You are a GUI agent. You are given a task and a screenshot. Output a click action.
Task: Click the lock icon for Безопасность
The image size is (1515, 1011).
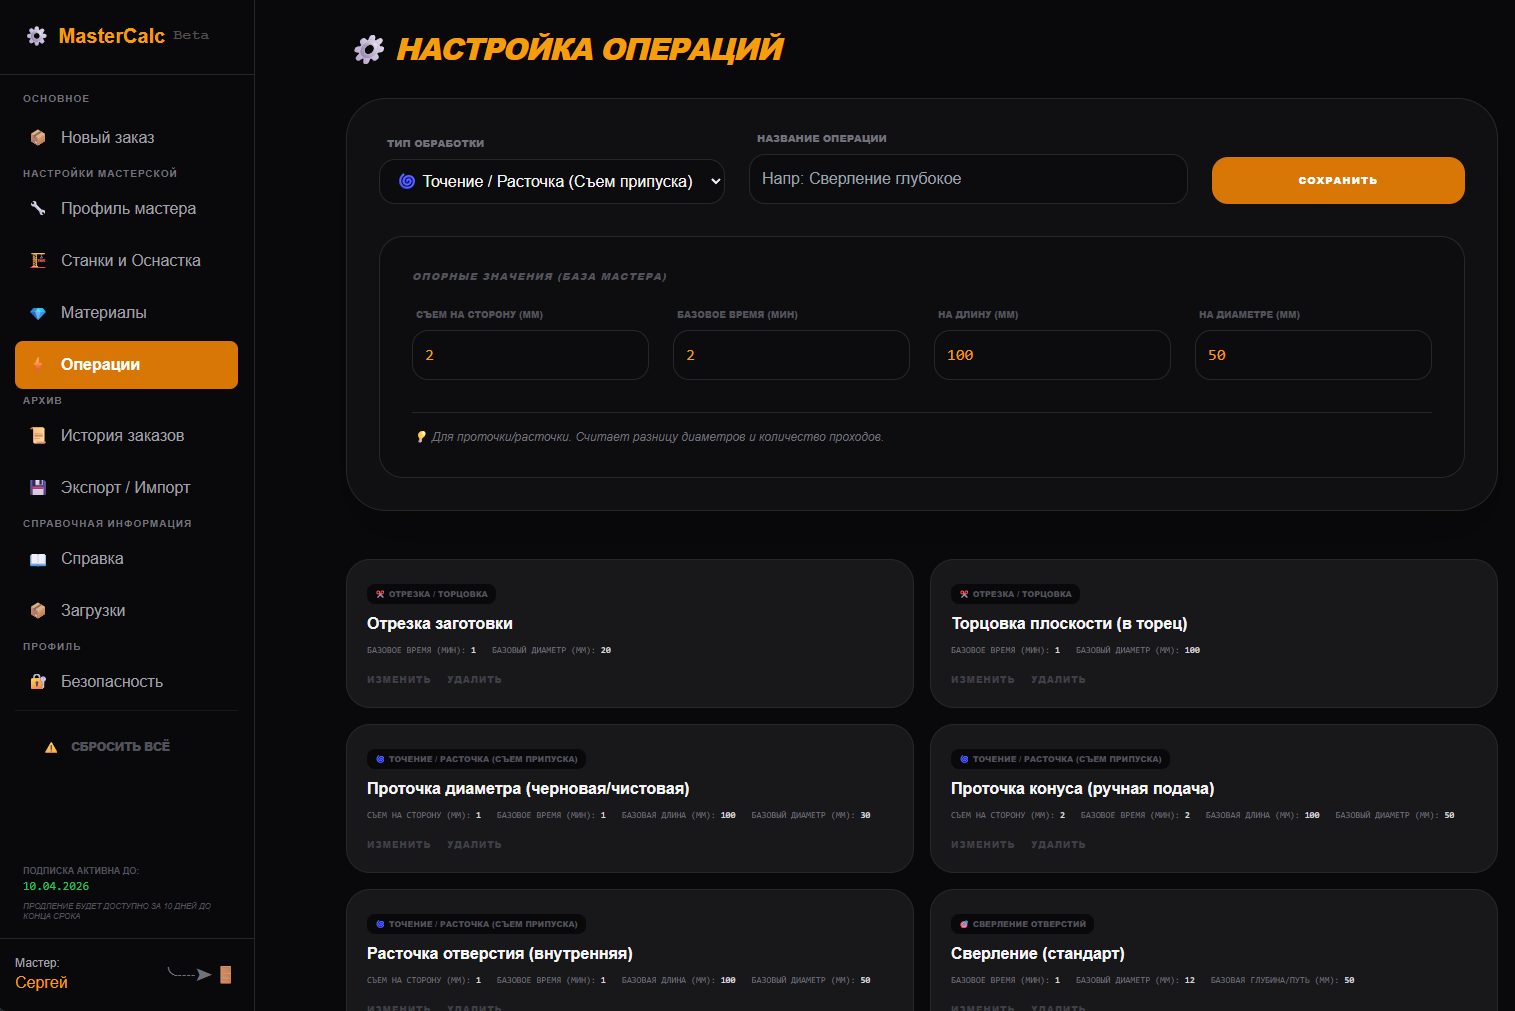click(38, 682)
